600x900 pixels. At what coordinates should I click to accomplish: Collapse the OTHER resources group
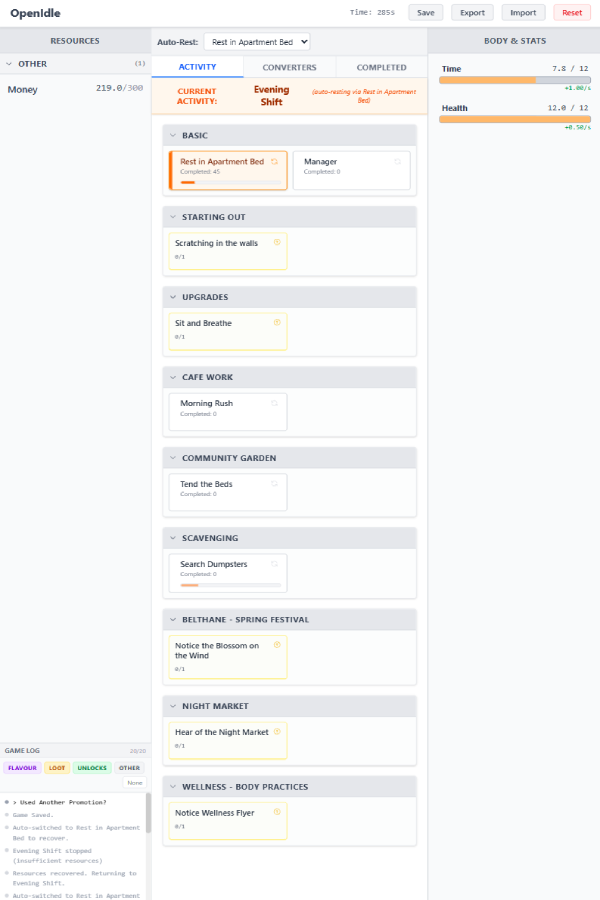[x=9, y=64]
